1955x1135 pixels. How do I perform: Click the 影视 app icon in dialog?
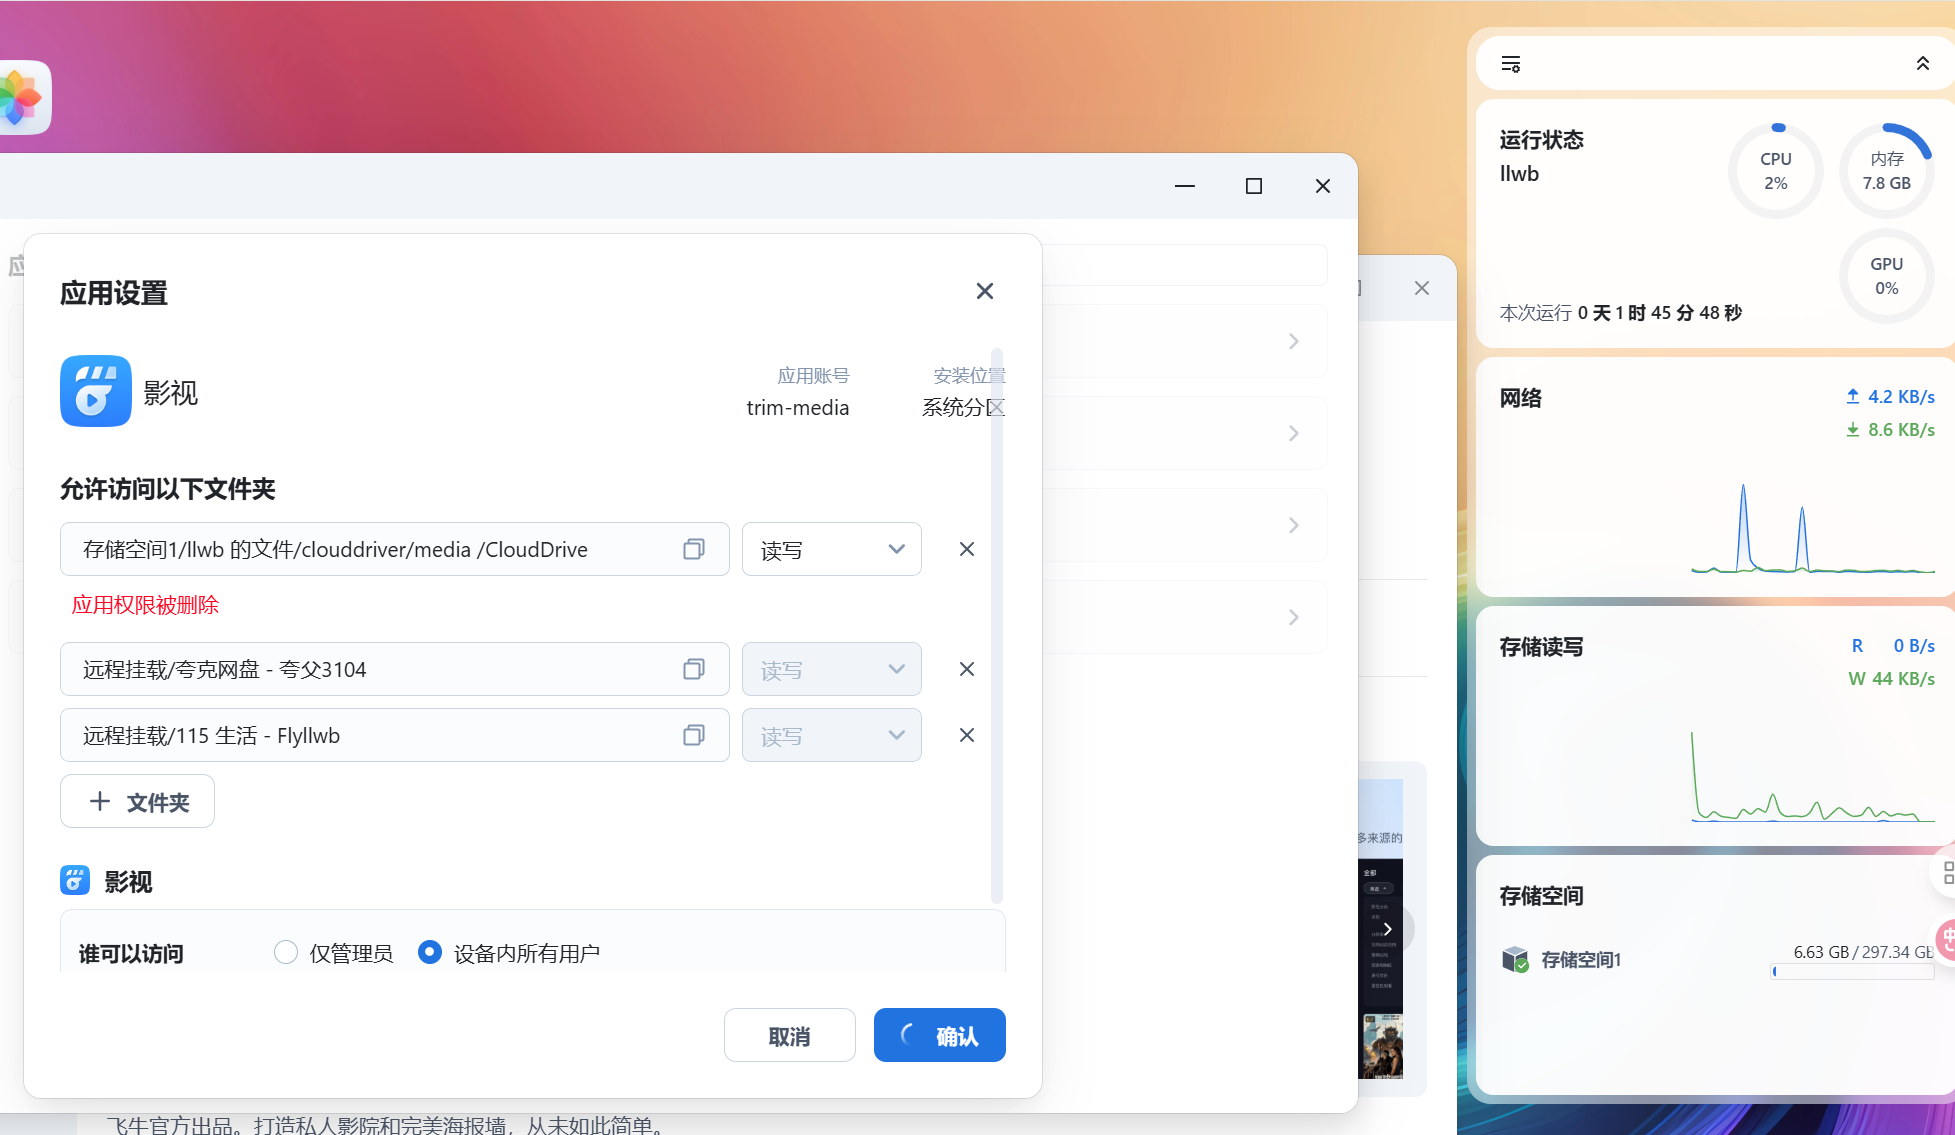pyautogui.click(x=96, y=391)
